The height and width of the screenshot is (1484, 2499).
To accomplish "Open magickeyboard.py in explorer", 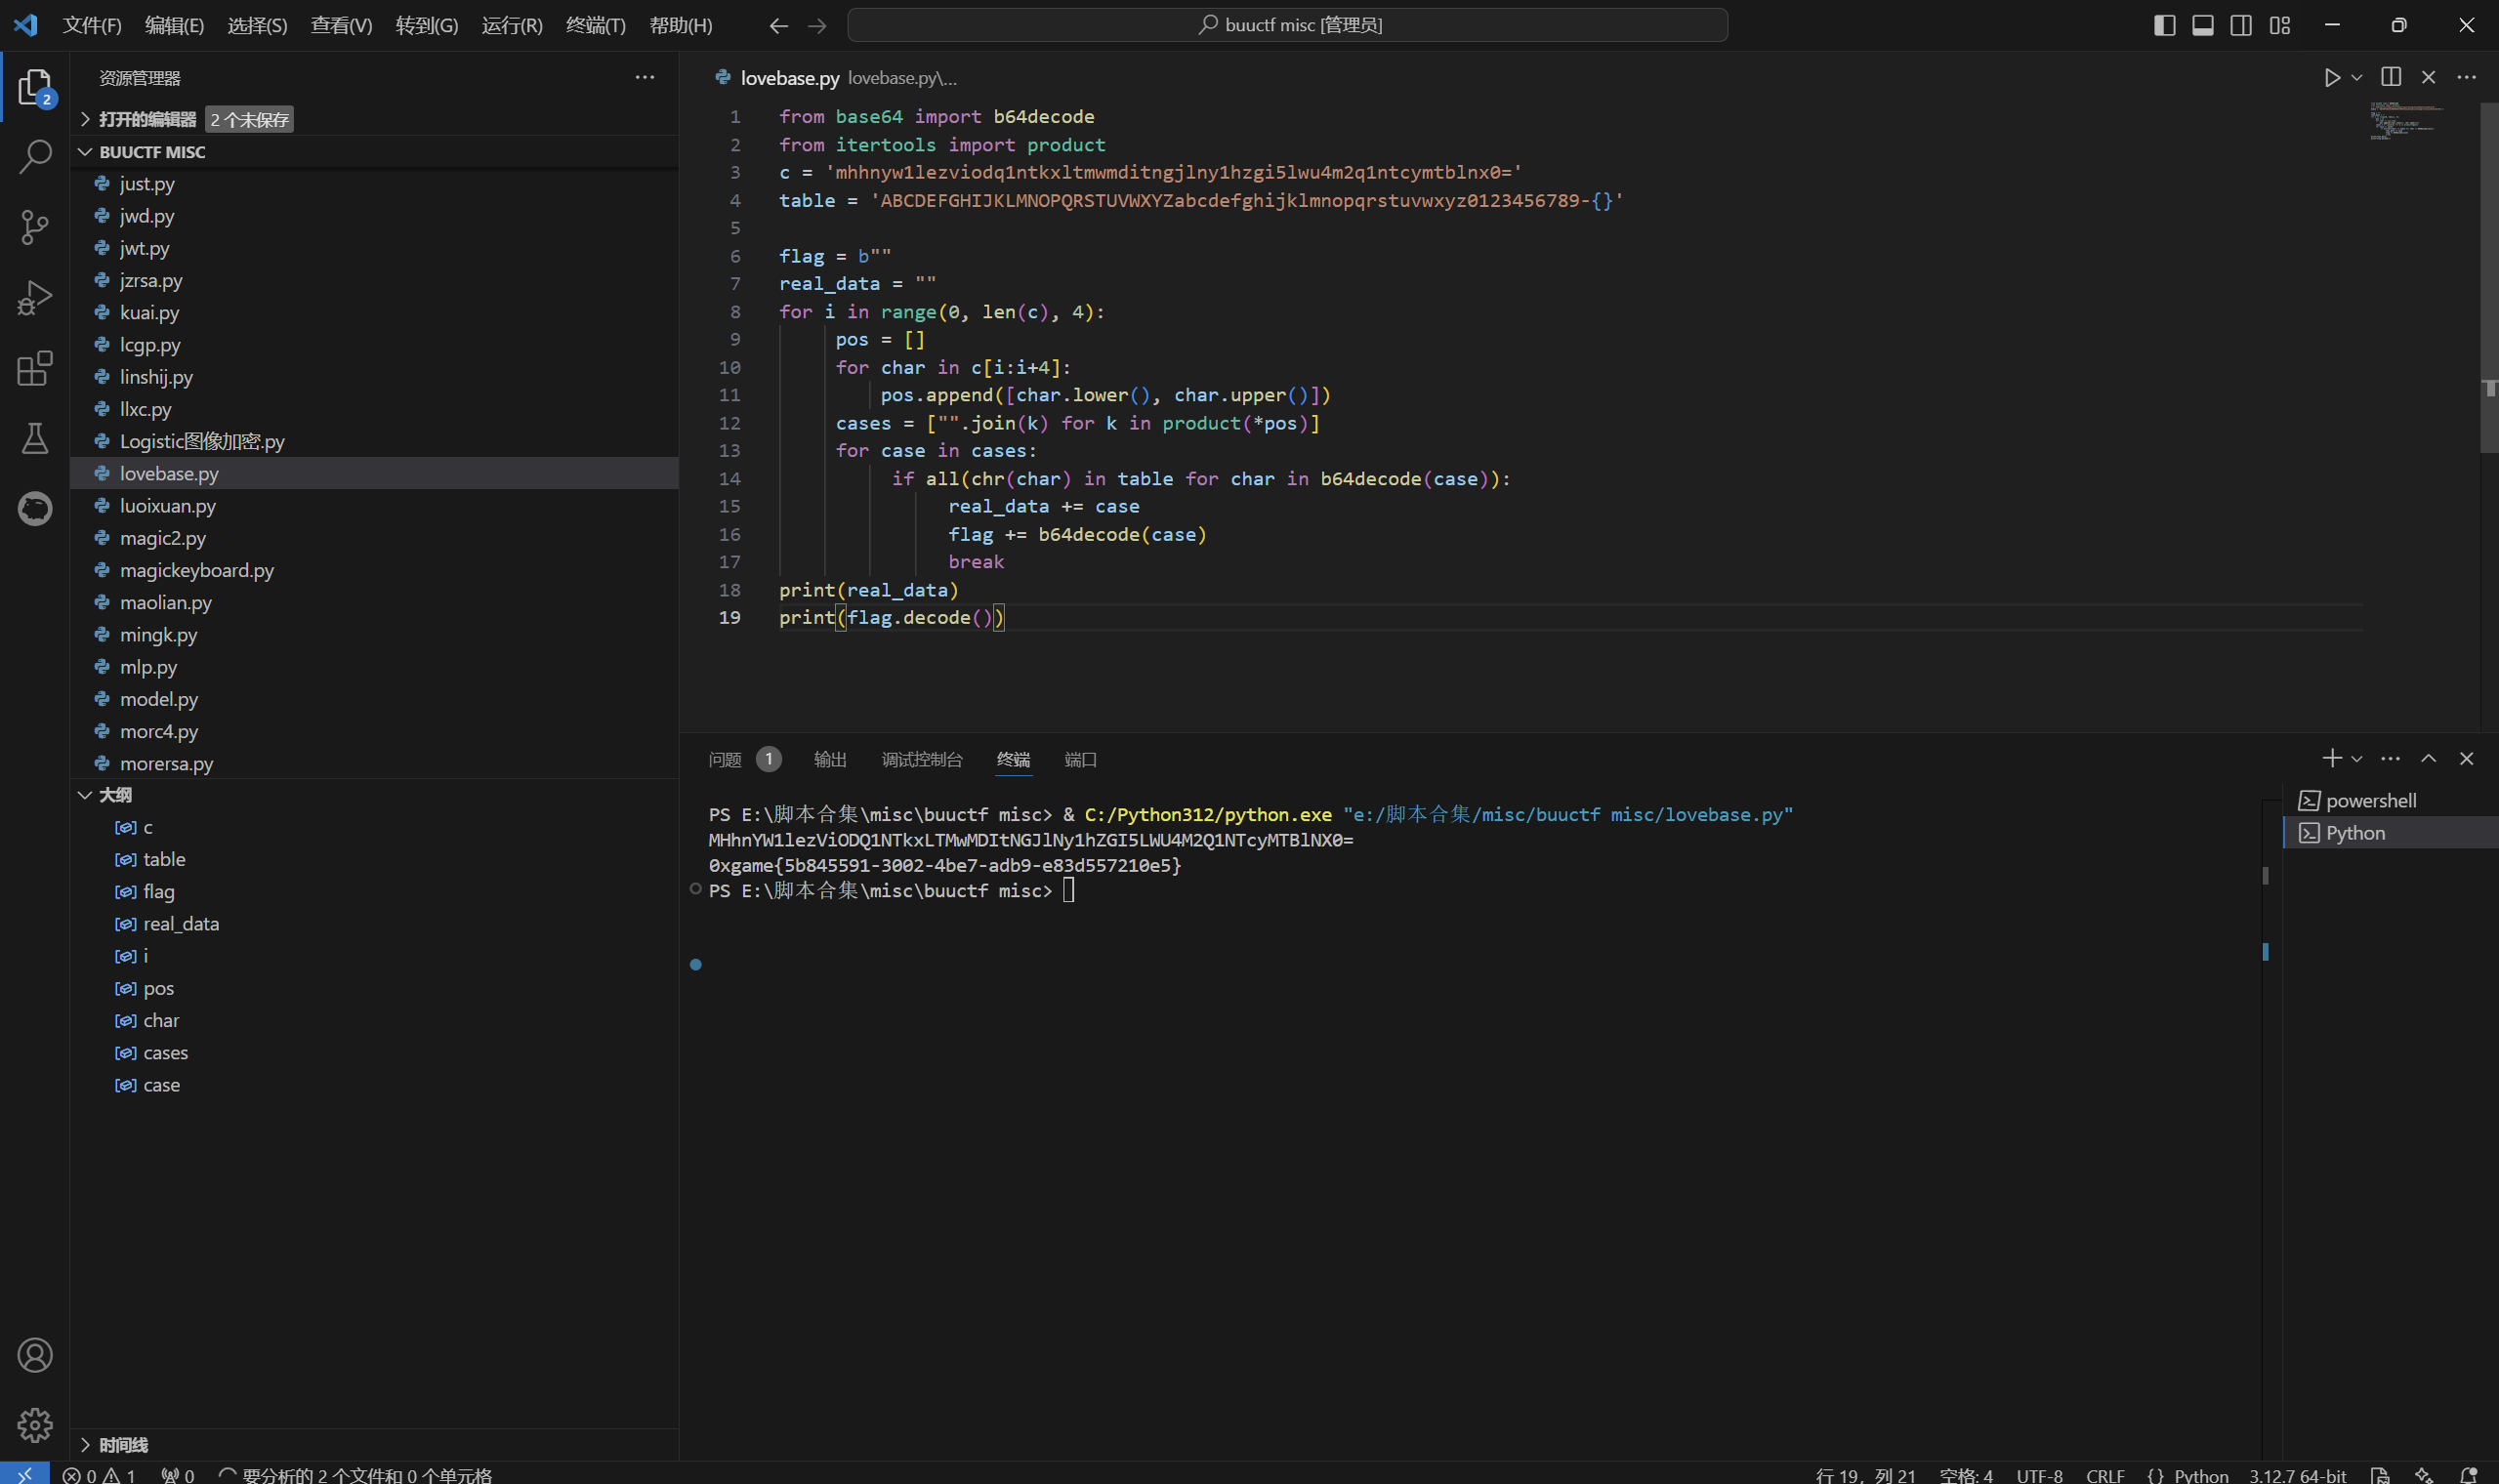I will (x=374, y=570).
